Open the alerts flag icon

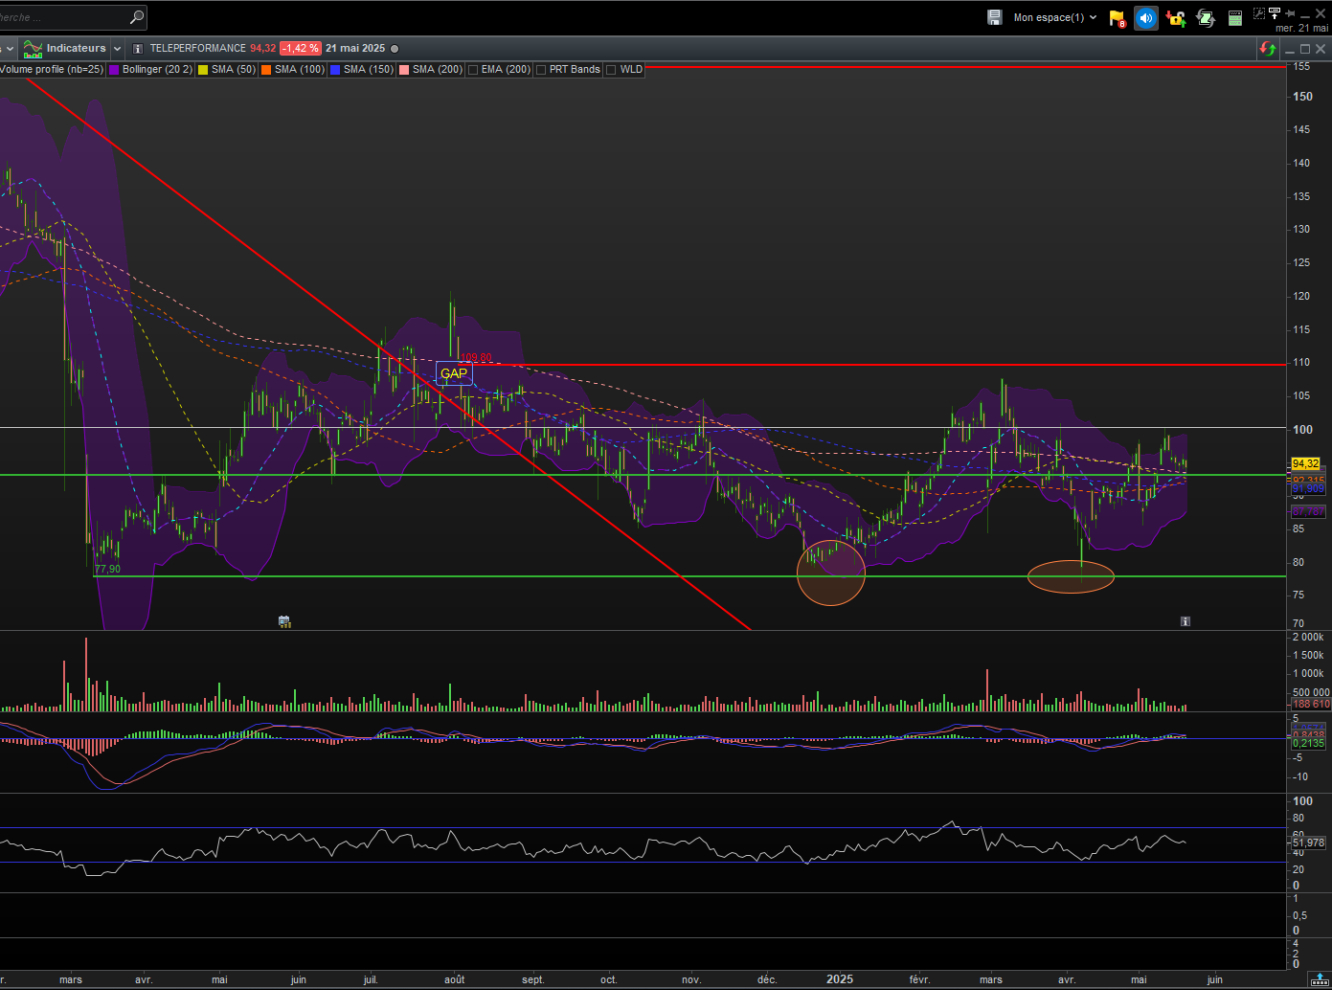tap(1117, 18)
